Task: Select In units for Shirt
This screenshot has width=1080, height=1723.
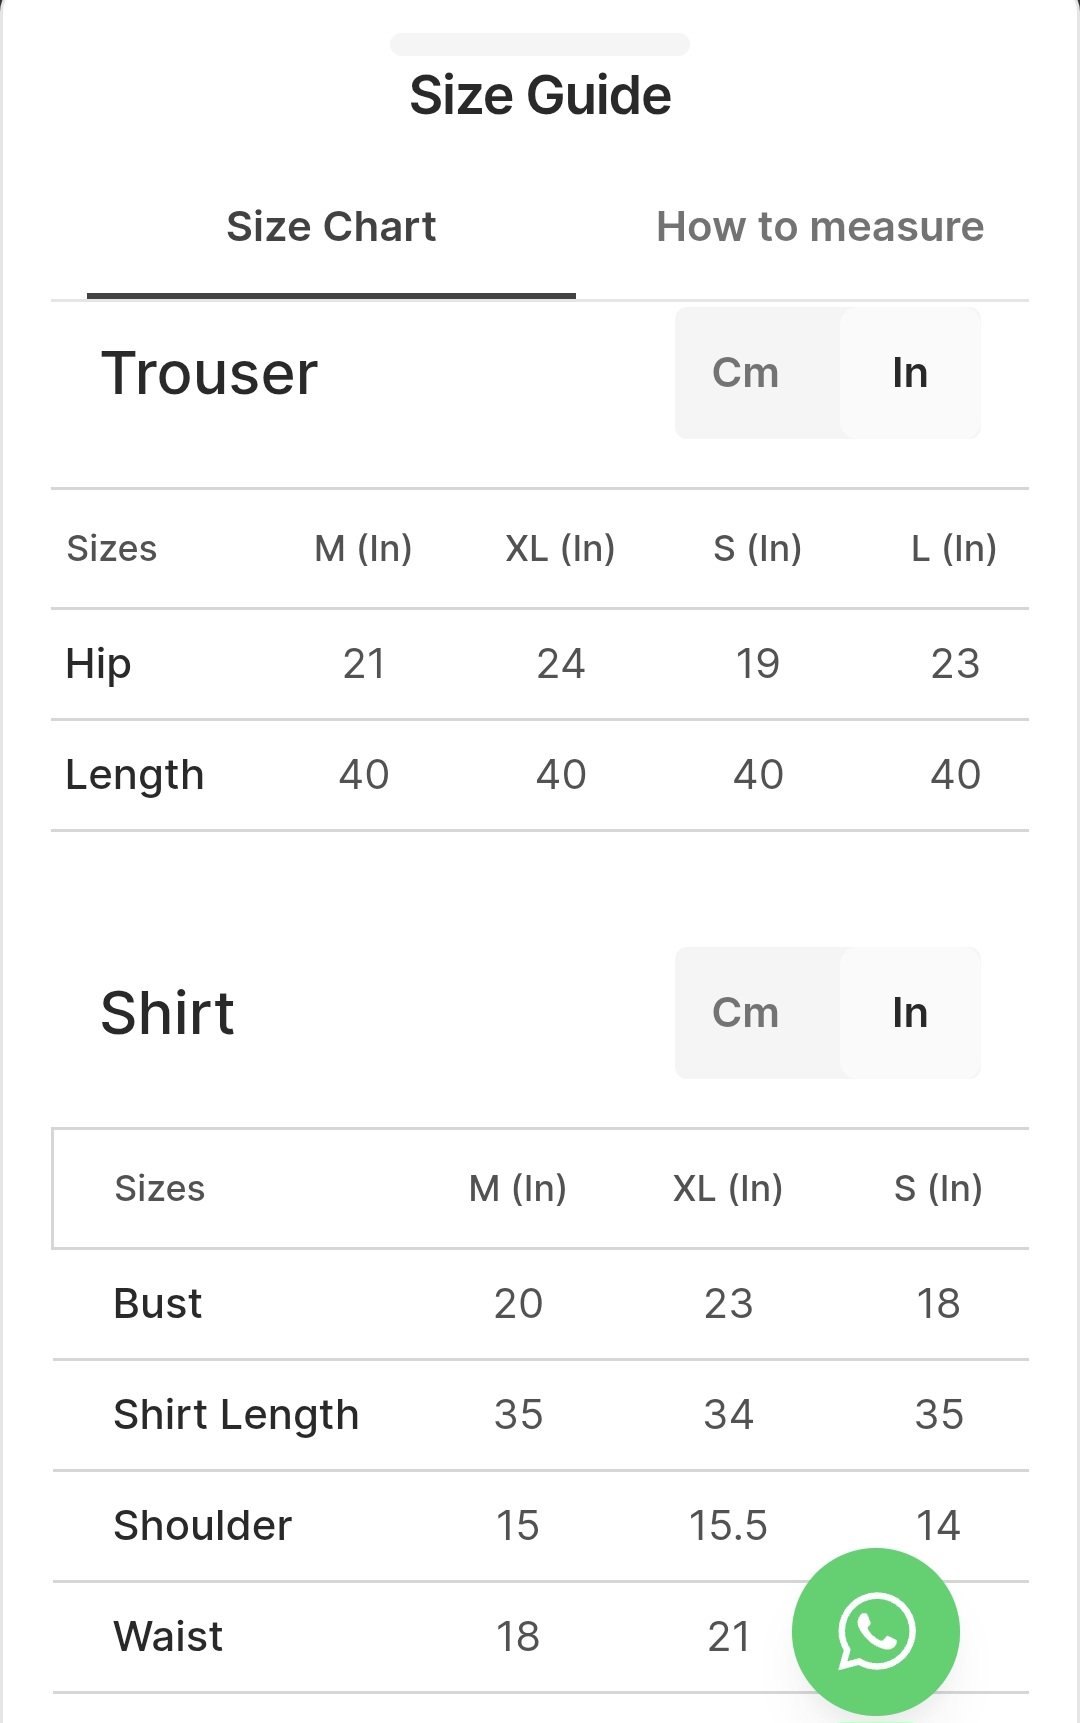Action: pyautogui.click(x=910, y=1013)
